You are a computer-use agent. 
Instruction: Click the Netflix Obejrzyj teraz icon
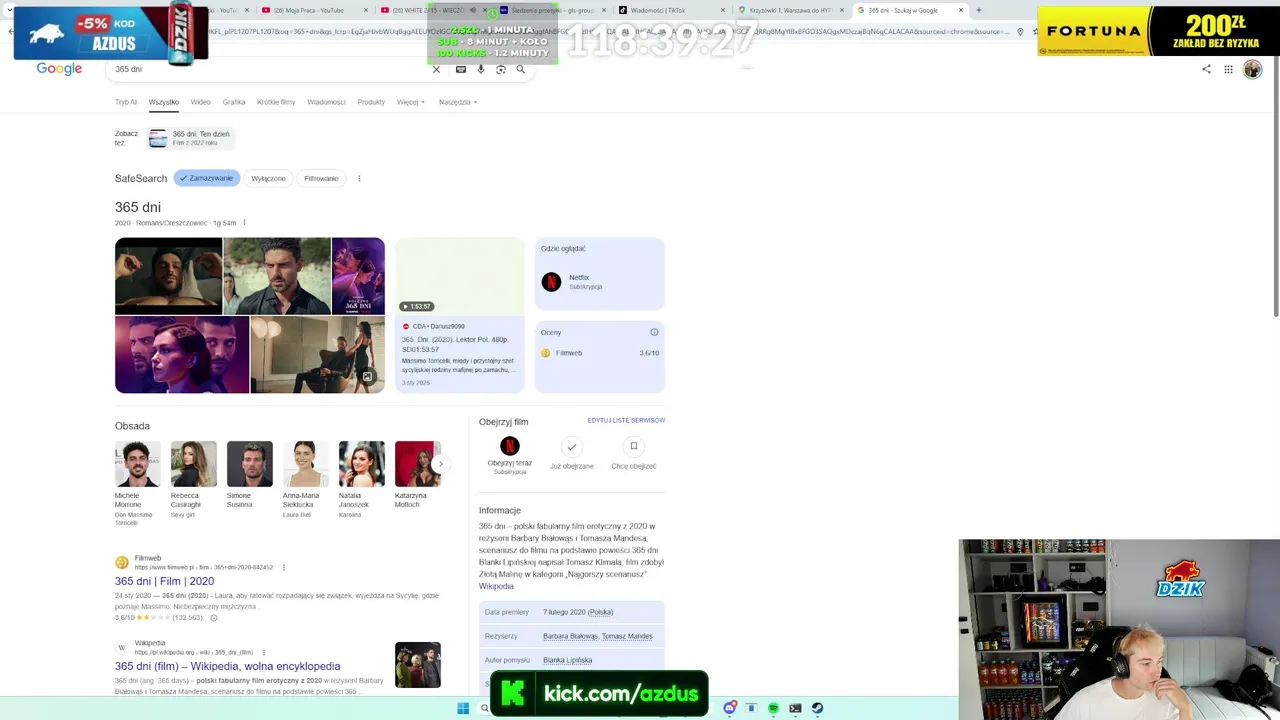click(510, 446)
